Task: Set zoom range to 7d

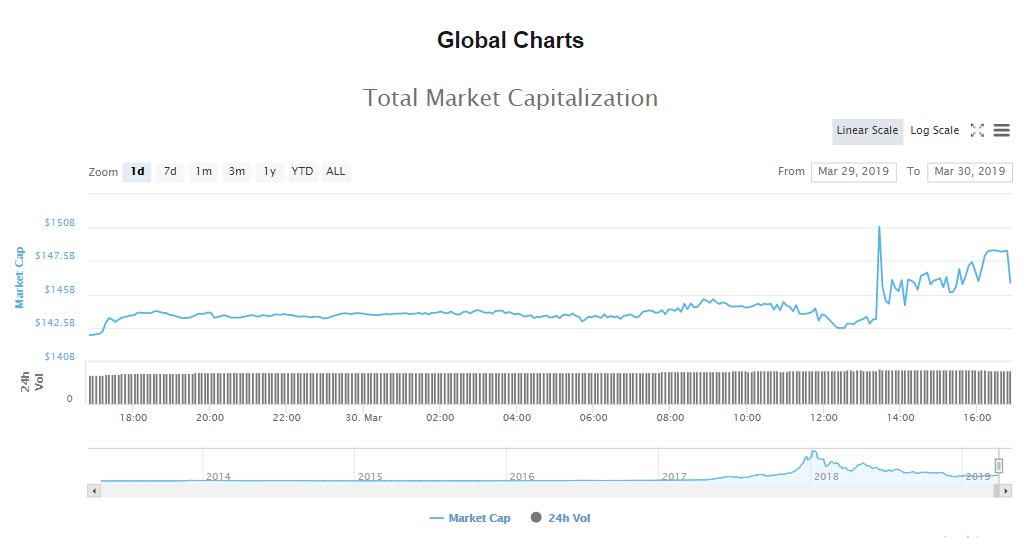Action: 170,172
